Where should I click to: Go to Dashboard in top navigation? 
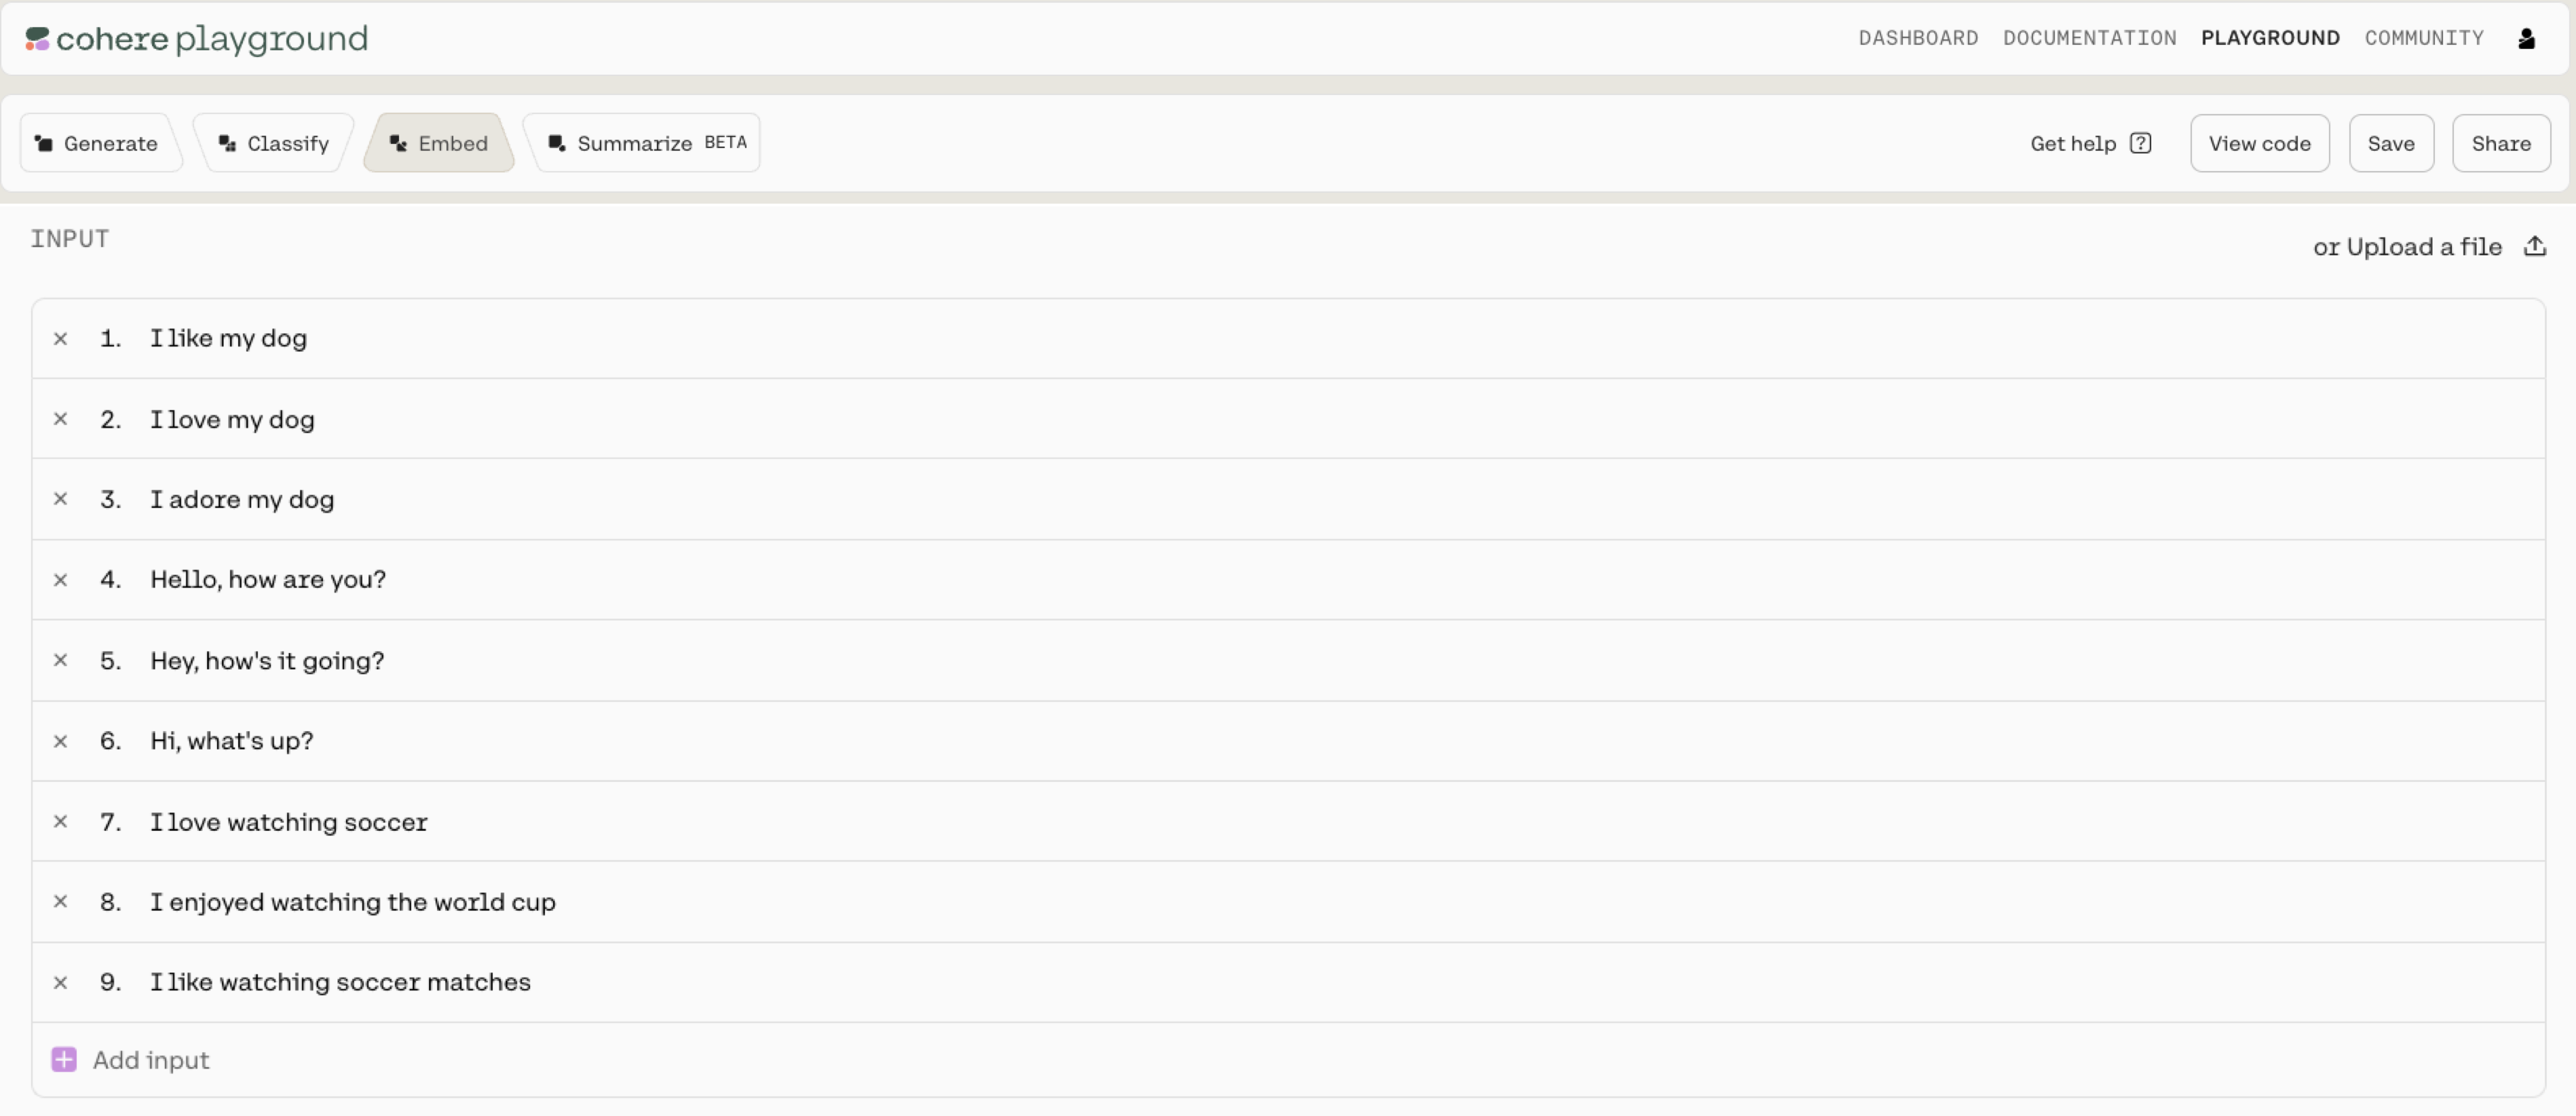click(x=1918, y=38)
